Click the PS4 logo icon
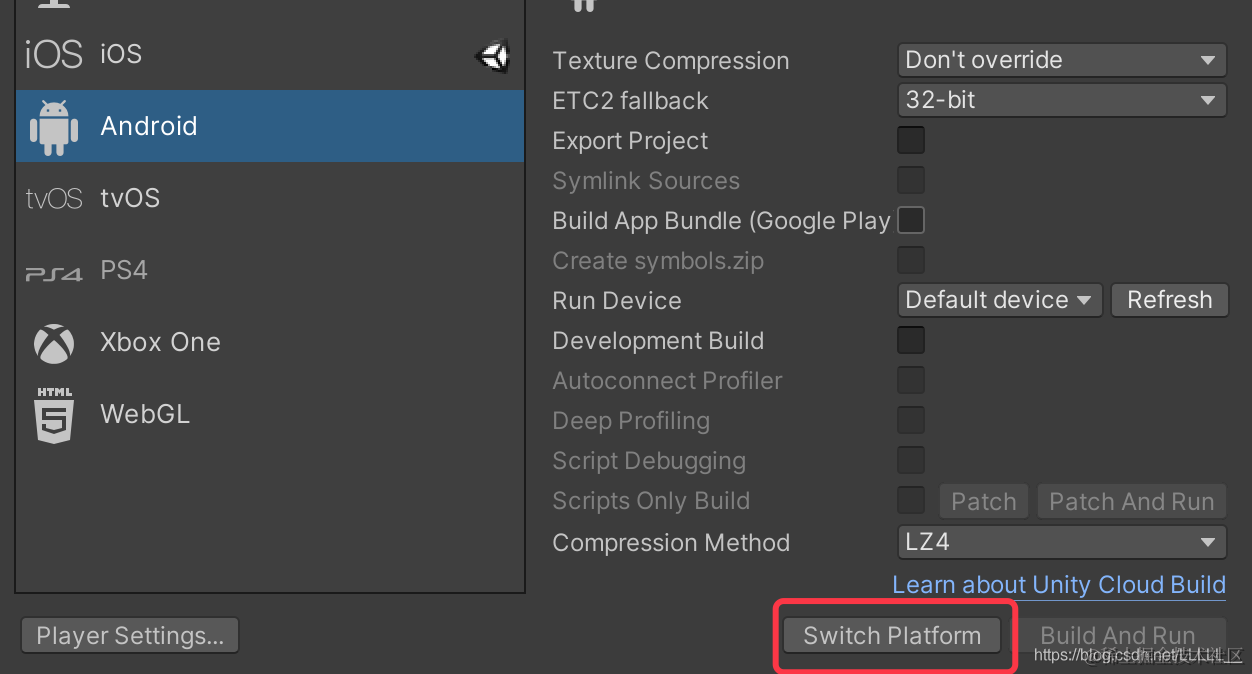The width and height of the screenshot is (1252, 674). (x=53, y=272)
